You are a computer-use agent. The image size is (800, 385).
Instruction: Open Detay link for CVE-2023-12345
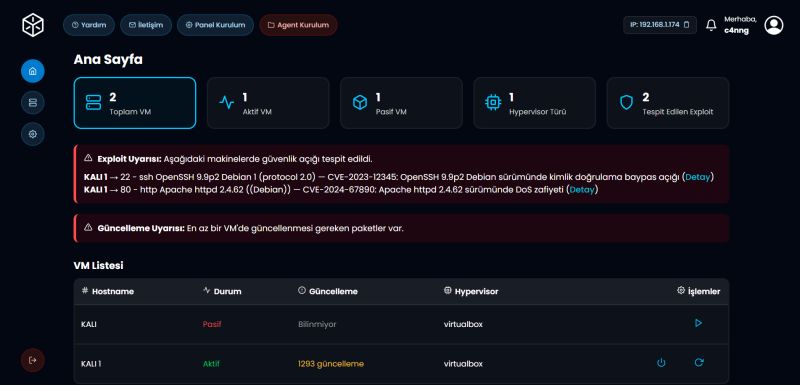click(697, 177)
